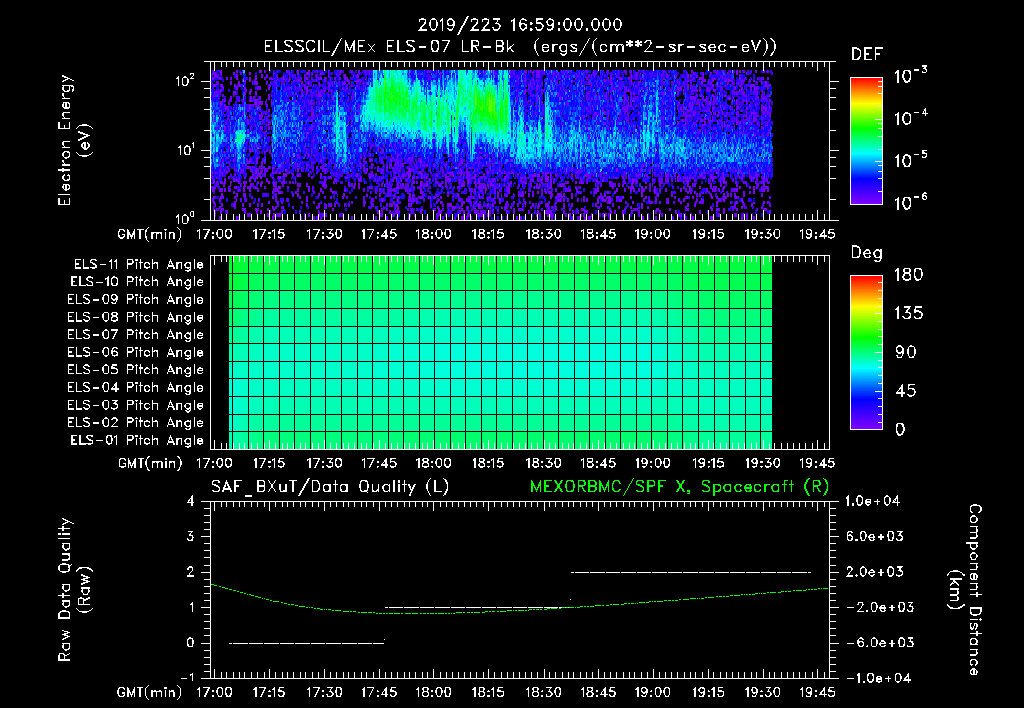Click the 10^-3 tick on the DEF scale
Viewport: 1024px width, 708px height.
910,76
